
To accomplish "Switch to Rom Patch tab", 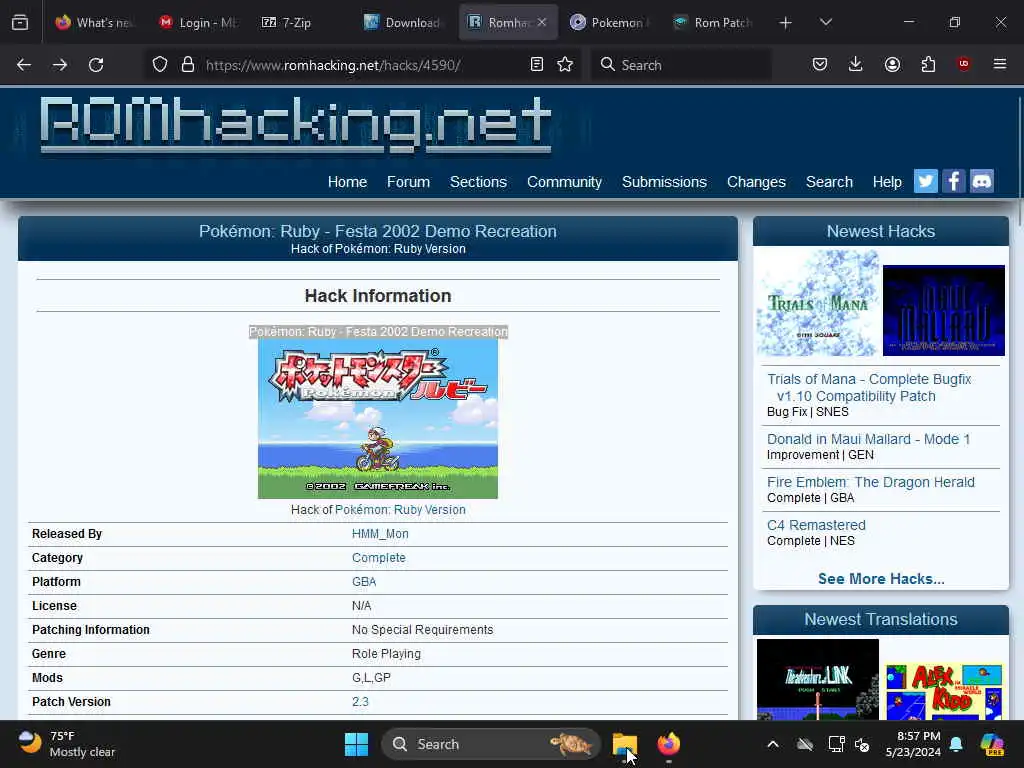I will pos(714,23).
